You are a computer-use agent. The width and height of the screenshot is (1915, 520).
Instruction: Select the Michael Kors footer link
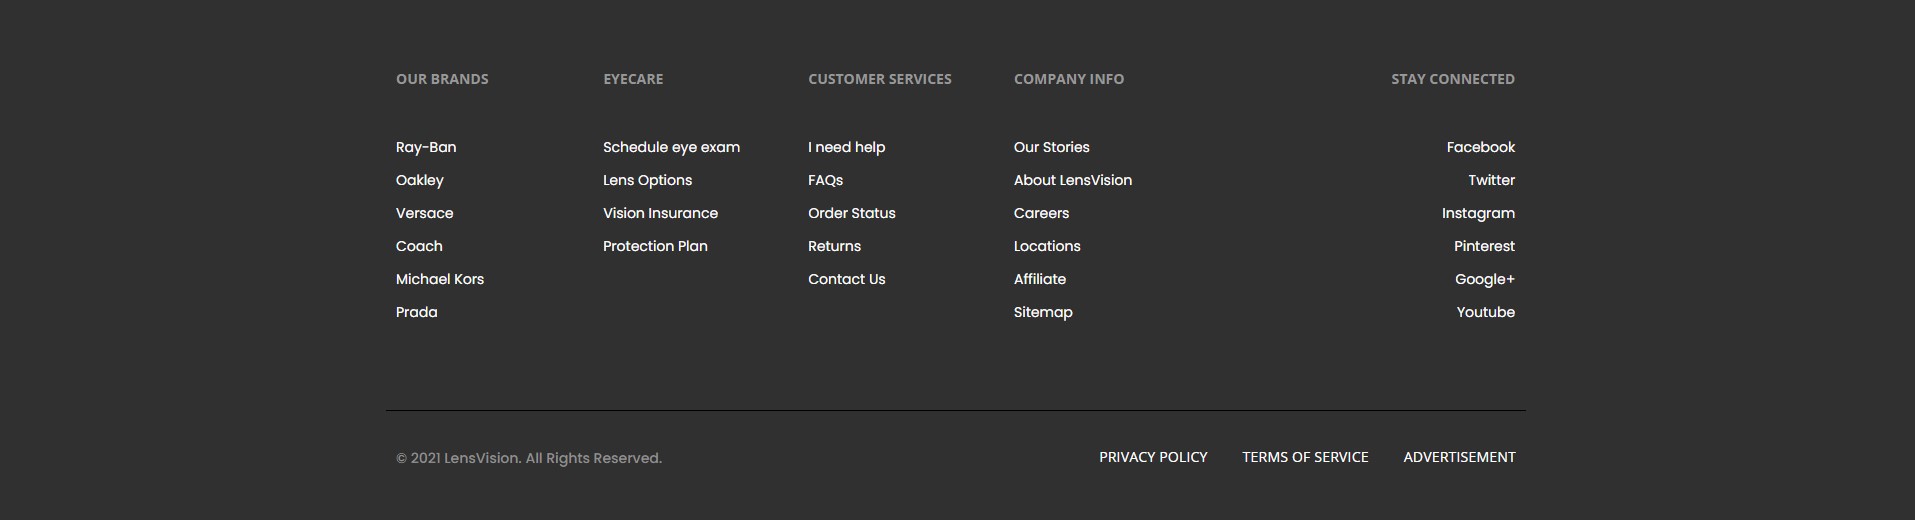(x=440, y=279)
